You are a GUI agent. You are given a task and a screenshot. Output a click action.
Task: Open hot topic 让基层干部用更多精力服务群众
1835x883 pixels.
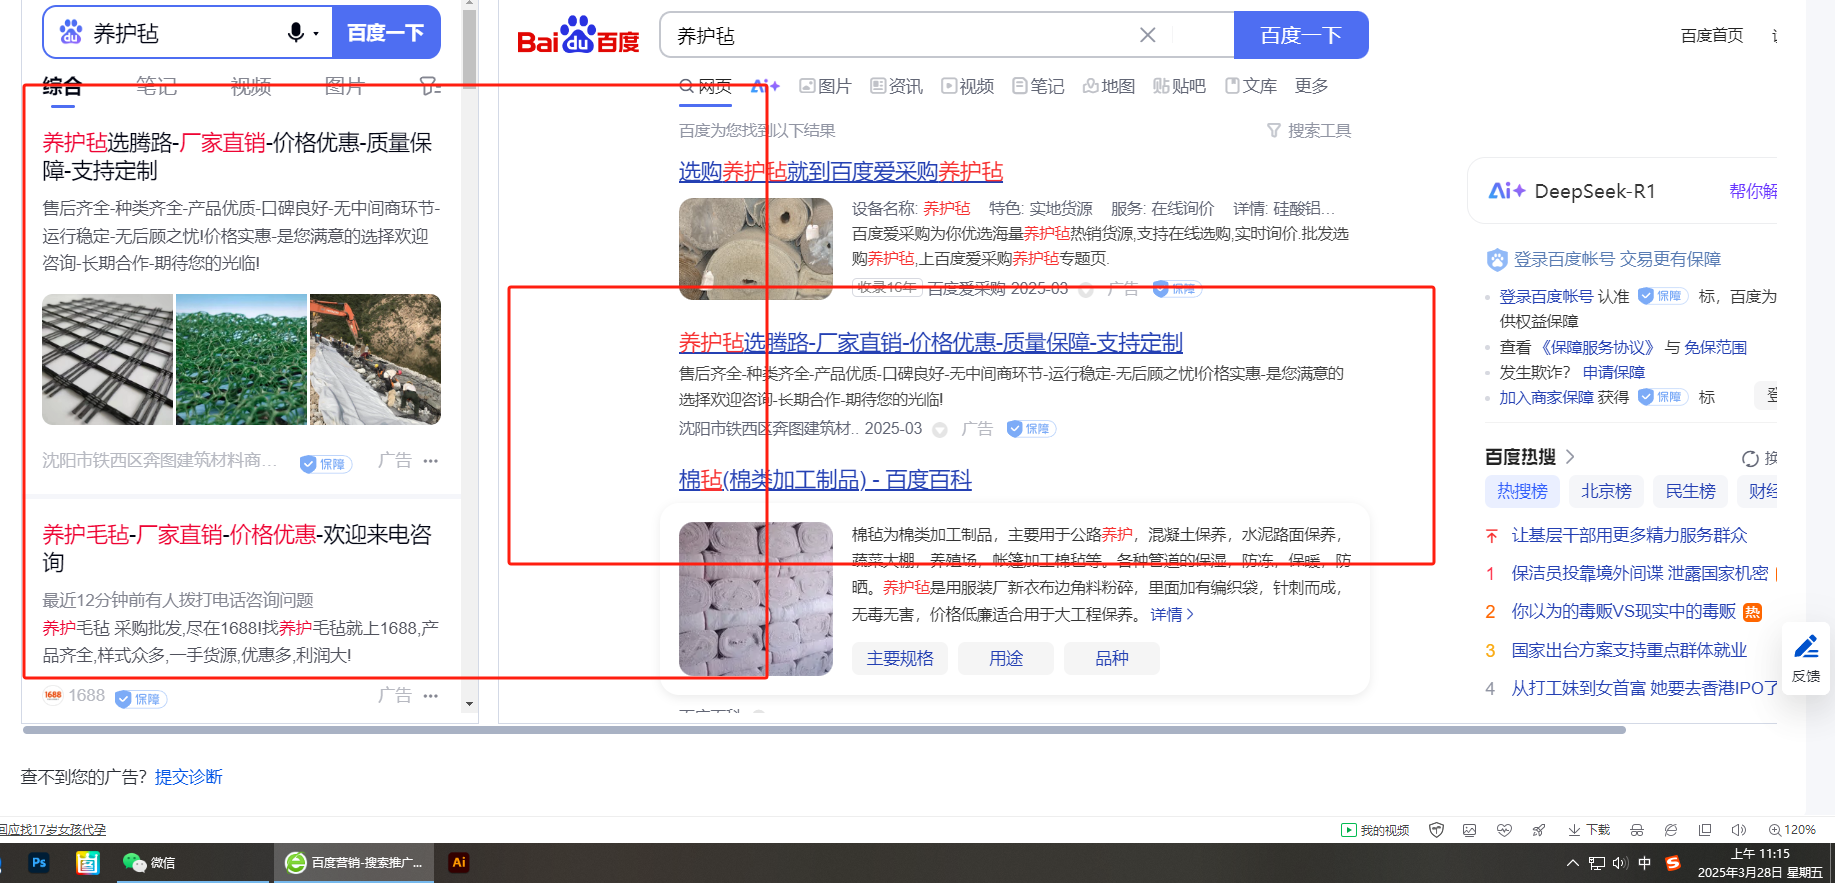coord(1629,536)
